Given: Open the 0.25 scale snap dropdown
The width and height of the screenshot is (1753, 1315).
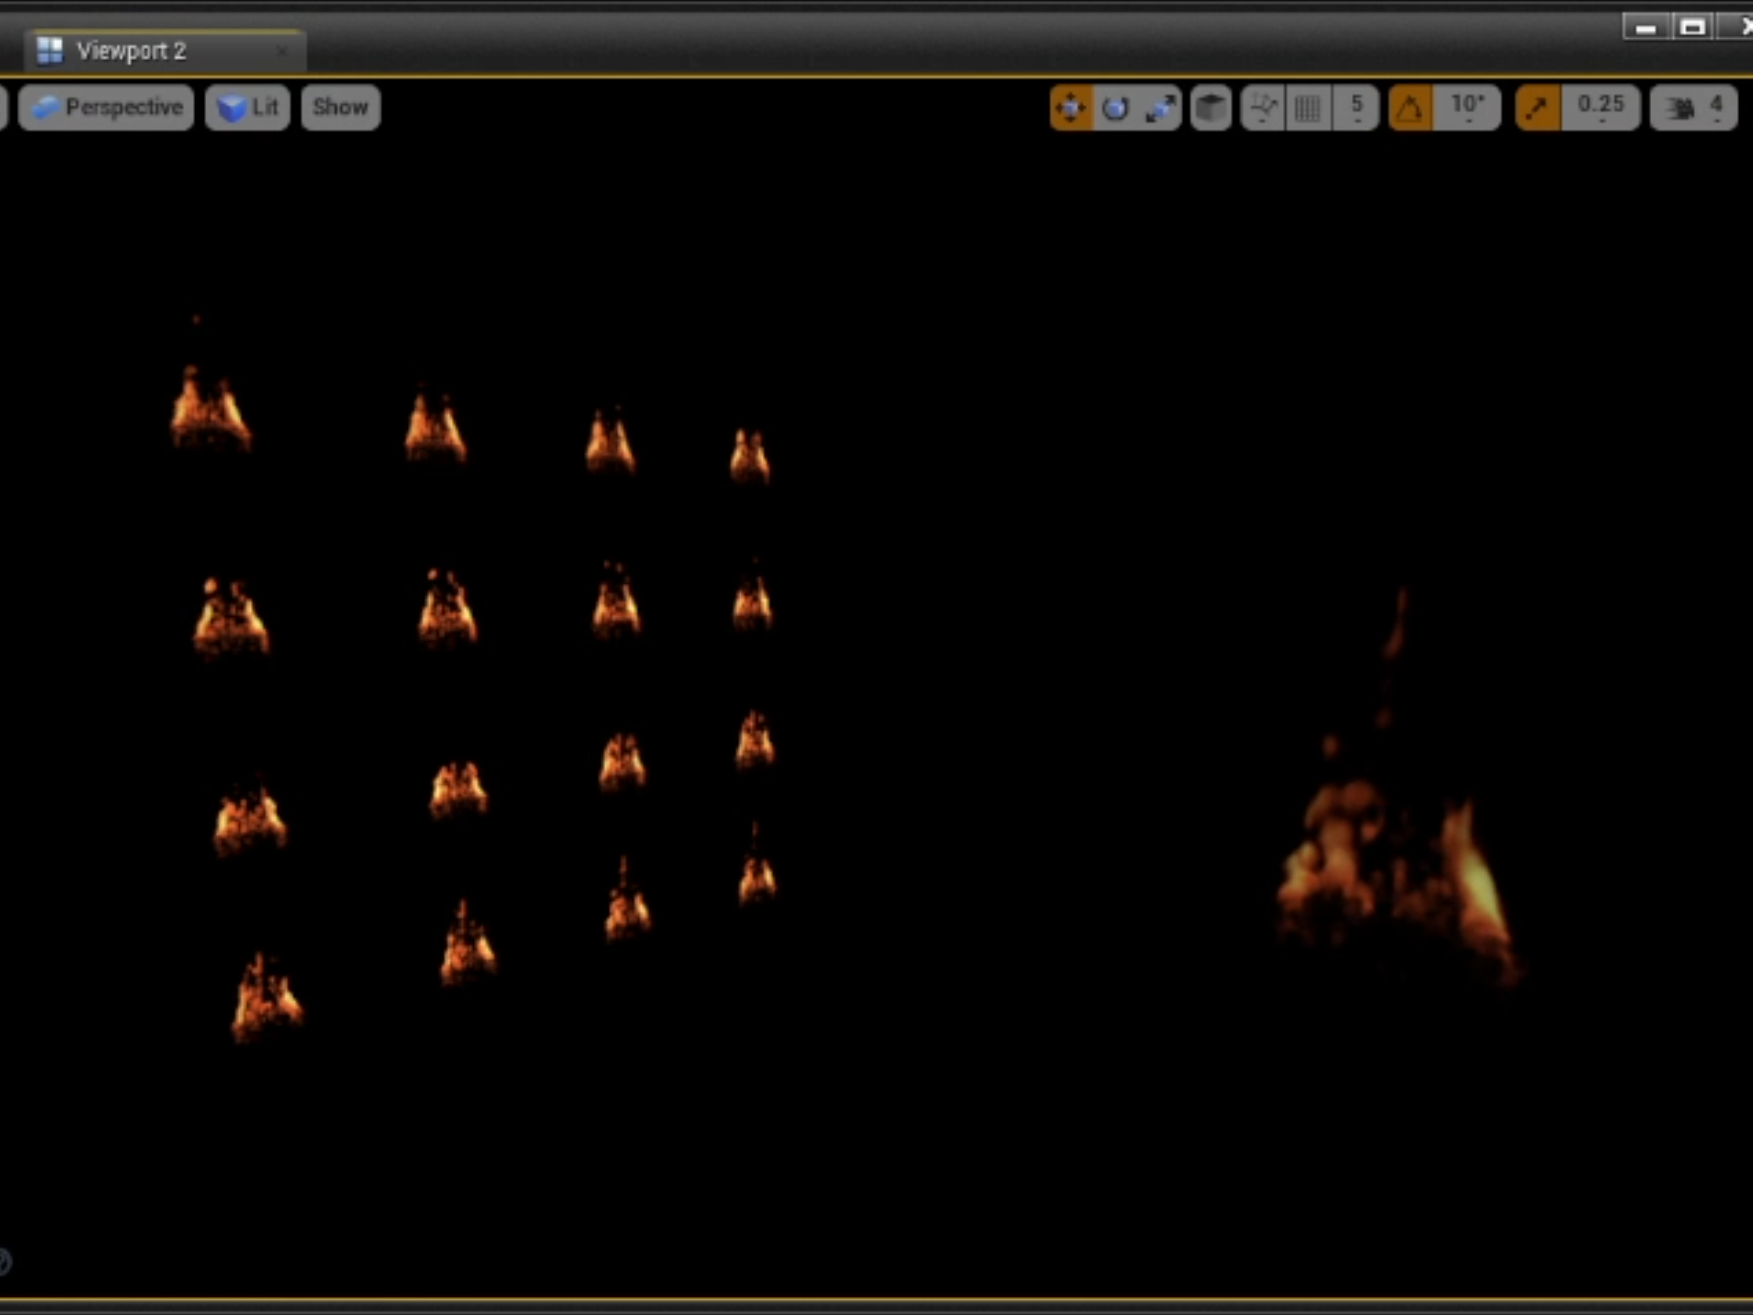Looking at the screenshot, I should pyautogui.click(x=1600, y=108).
